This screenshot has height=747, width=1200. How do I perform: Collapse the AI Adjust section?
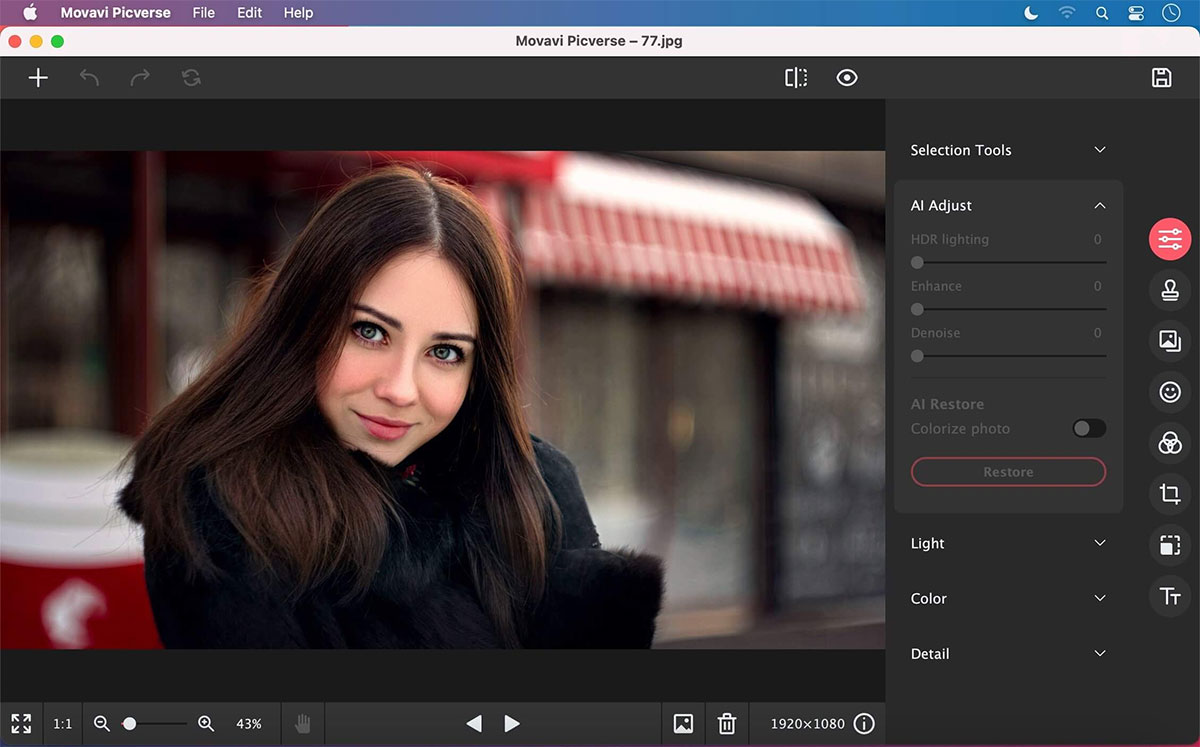[x=1008, y=205]
